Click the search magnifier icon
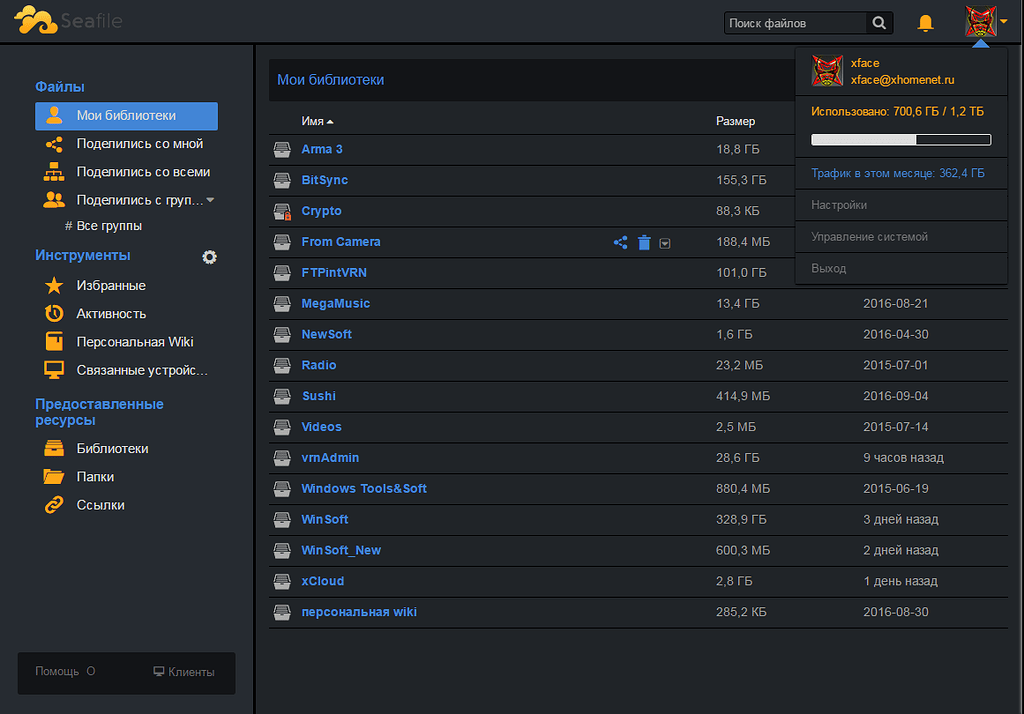Image resolution: width=1024 pixels, height=714 pixels. tap(879, 23)
